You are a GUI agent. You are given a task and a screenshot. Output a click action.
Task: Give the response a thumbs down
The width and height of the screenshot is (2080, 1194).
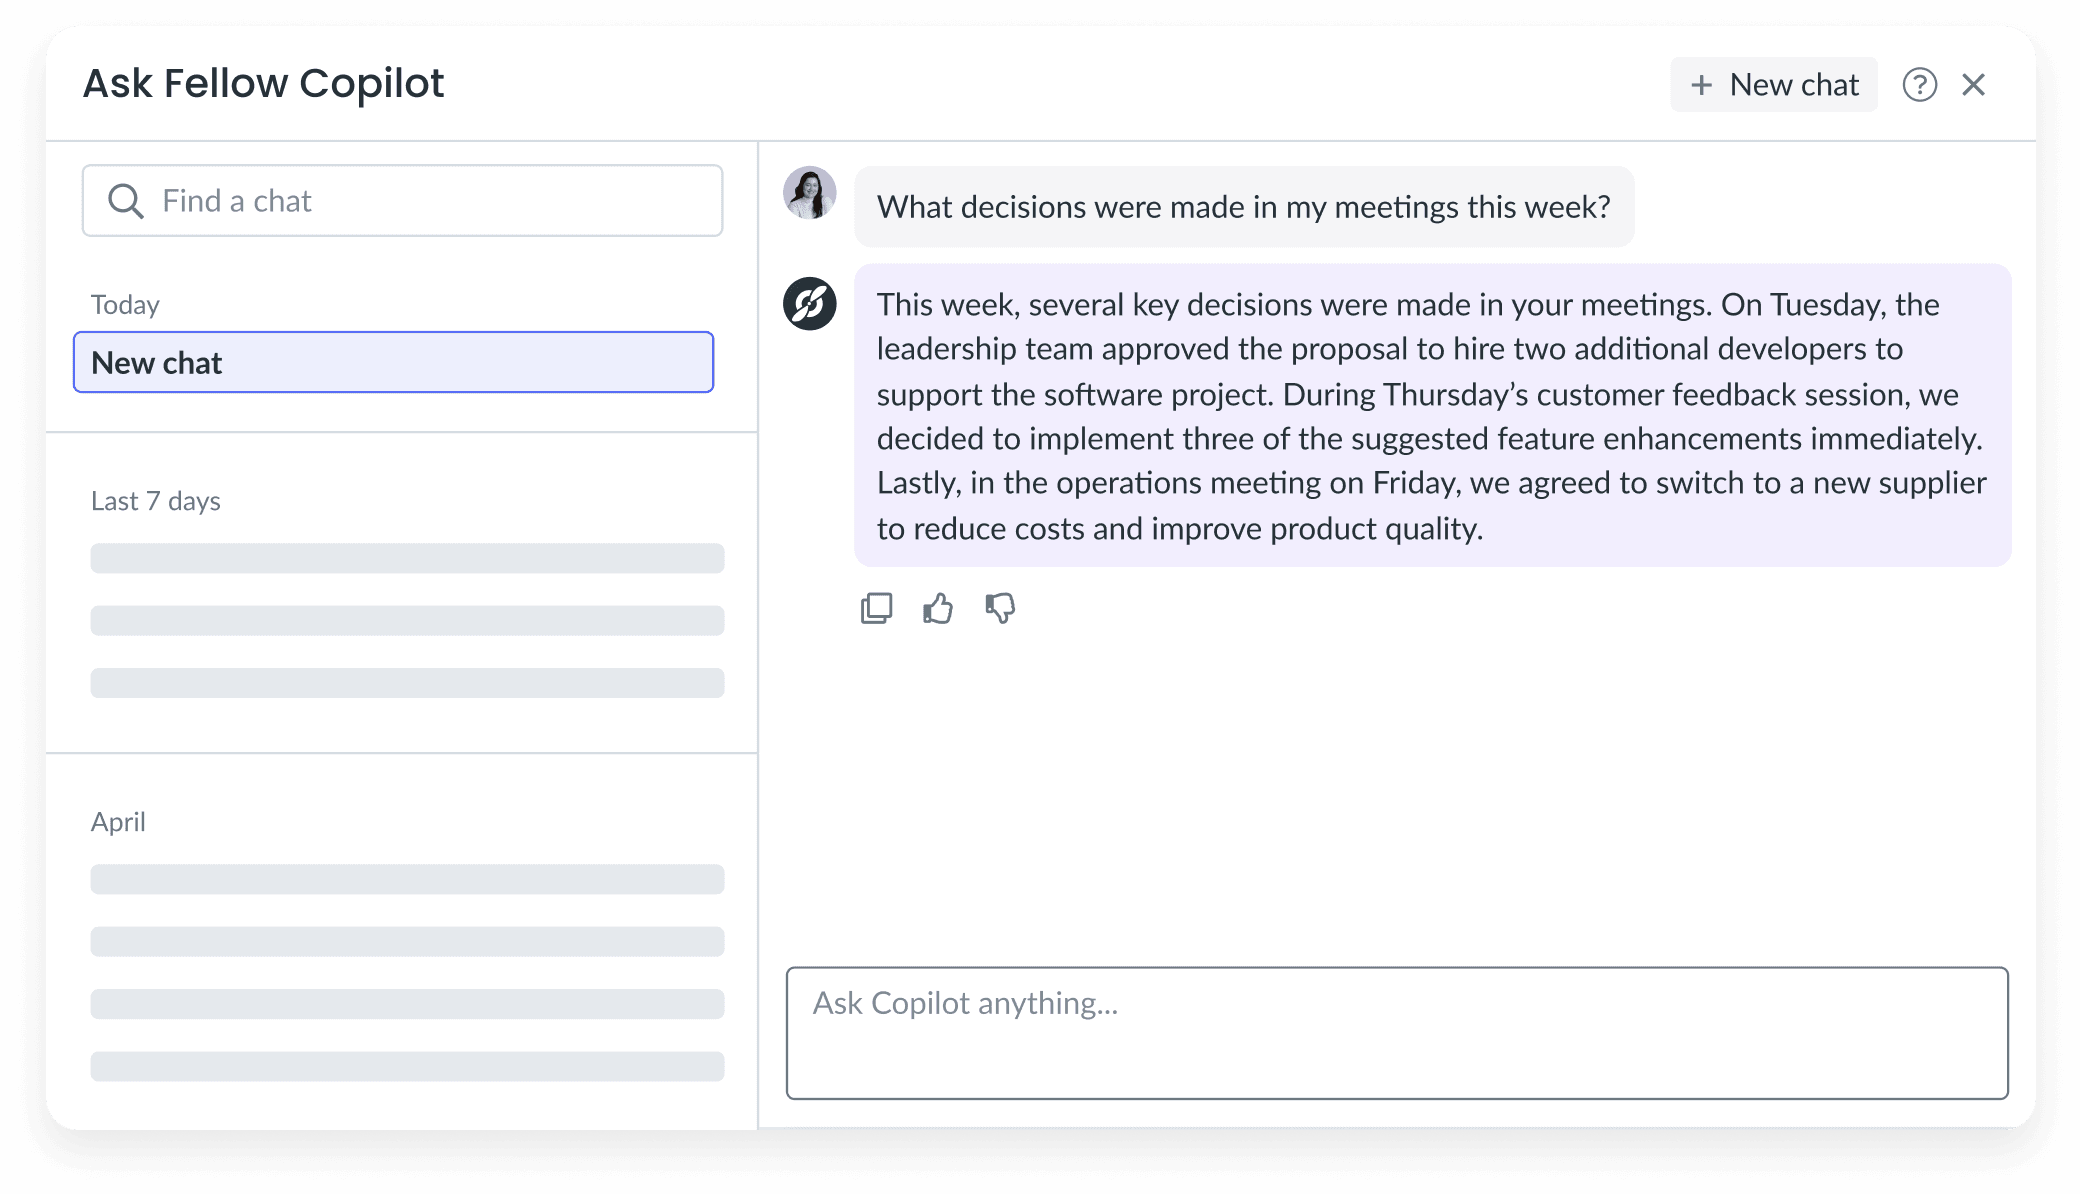[1000, 608]
